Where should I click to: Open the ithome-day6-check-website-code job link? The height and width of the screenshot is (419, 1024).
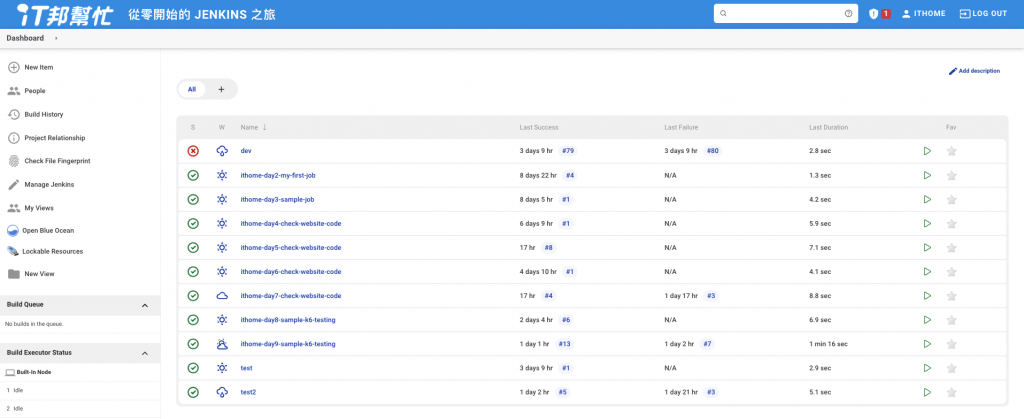[291, 272]
